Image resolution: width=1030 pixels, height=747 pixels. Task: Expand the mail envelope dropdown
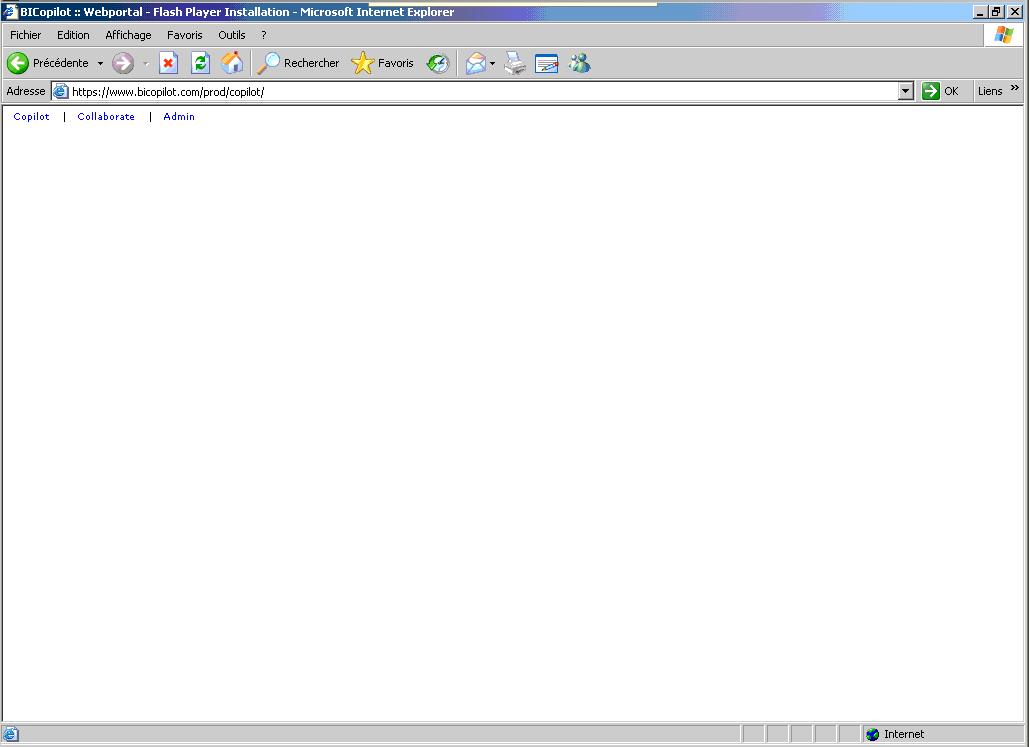pos(491,63)
